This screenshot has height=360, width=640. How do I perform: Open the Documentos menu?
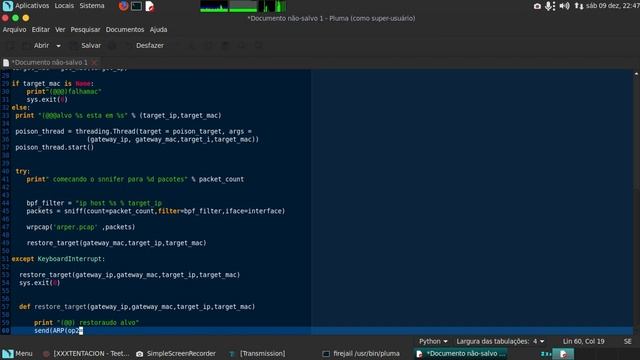click(x=125, y=29)
